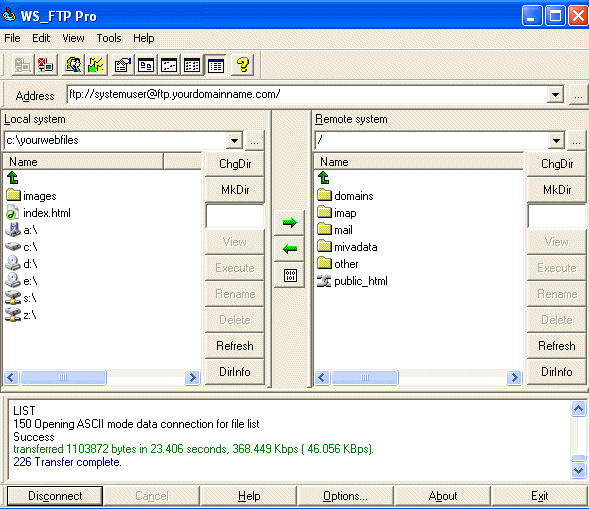Go up one level in local system
This screenshot has height=509, width=589.
point(13,178)
